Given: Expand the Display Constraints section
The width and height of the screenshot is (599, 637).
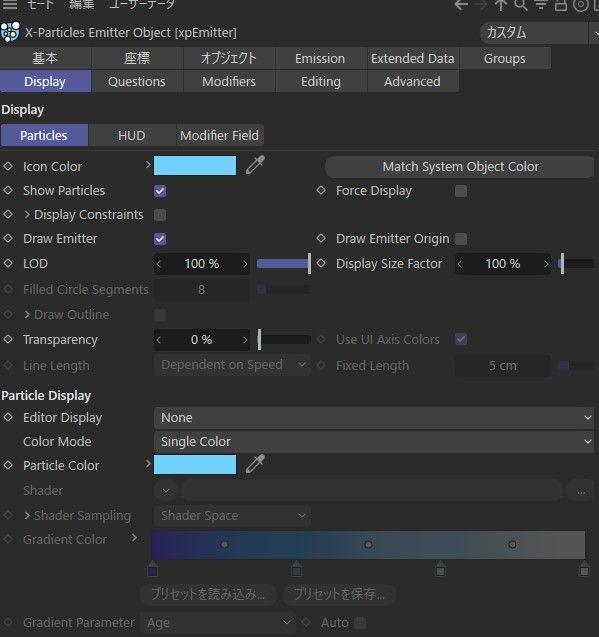Looking at the screenshot, I should coord(27,214).
